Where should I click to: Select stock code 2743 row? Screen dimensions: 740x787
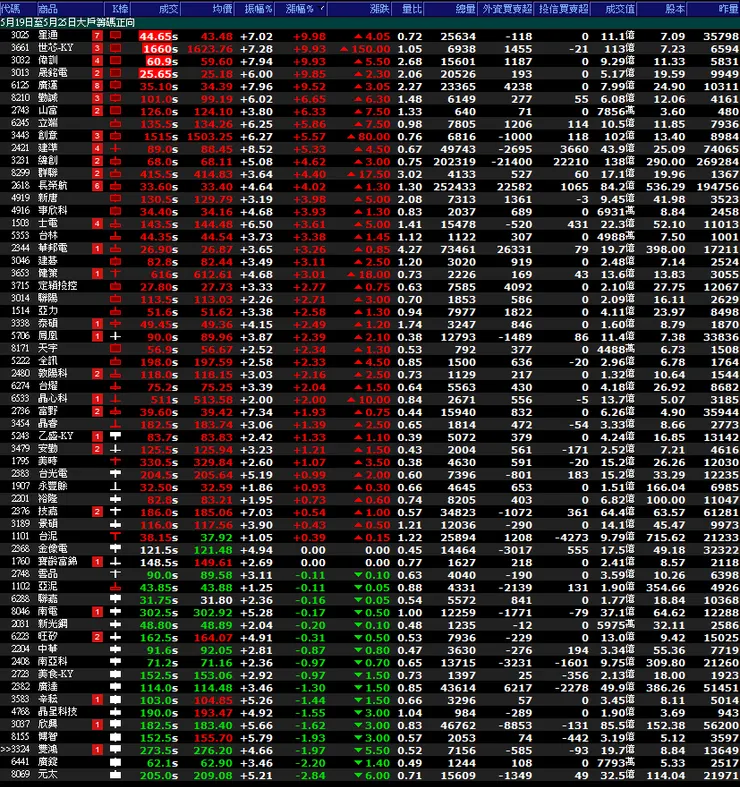tap(370, 111)
